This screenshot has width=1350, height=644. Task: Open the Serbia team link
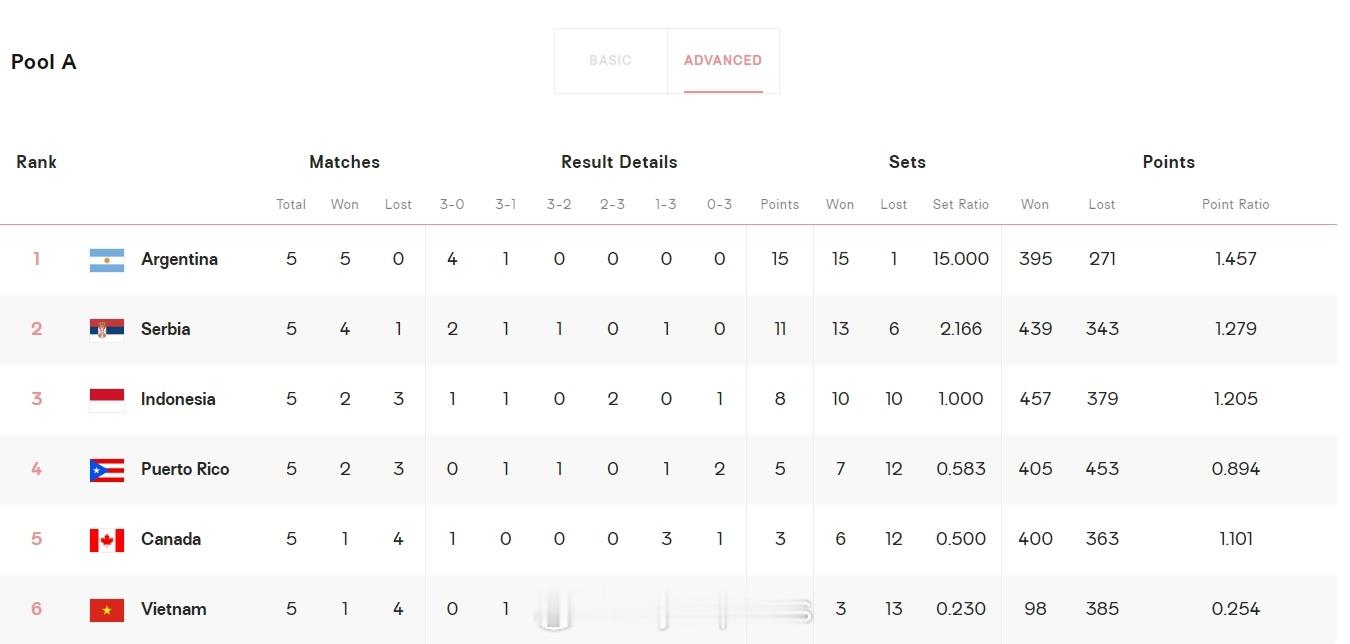165,329
